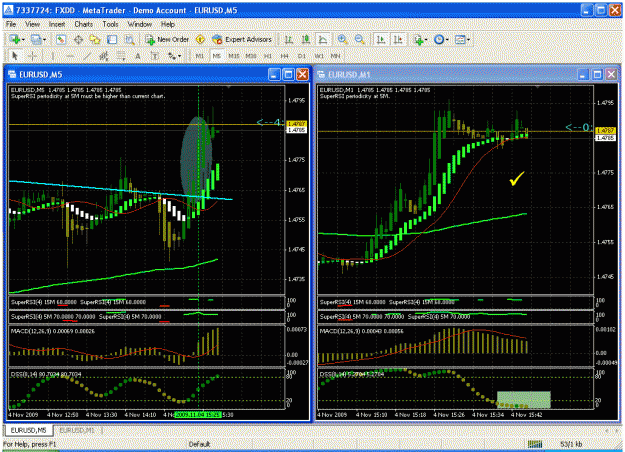Switch timeframe to M5
This screenshot has height=452, width=625.
point(216,56)
